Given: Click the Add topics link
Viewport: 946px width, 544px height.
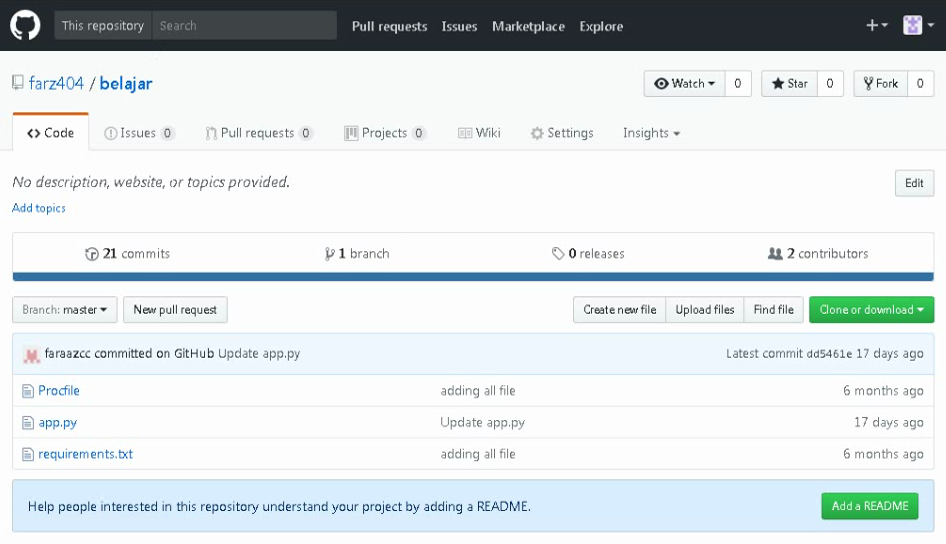Looking at the screenshot, I should pyautogui.click(x=39, y=208).
